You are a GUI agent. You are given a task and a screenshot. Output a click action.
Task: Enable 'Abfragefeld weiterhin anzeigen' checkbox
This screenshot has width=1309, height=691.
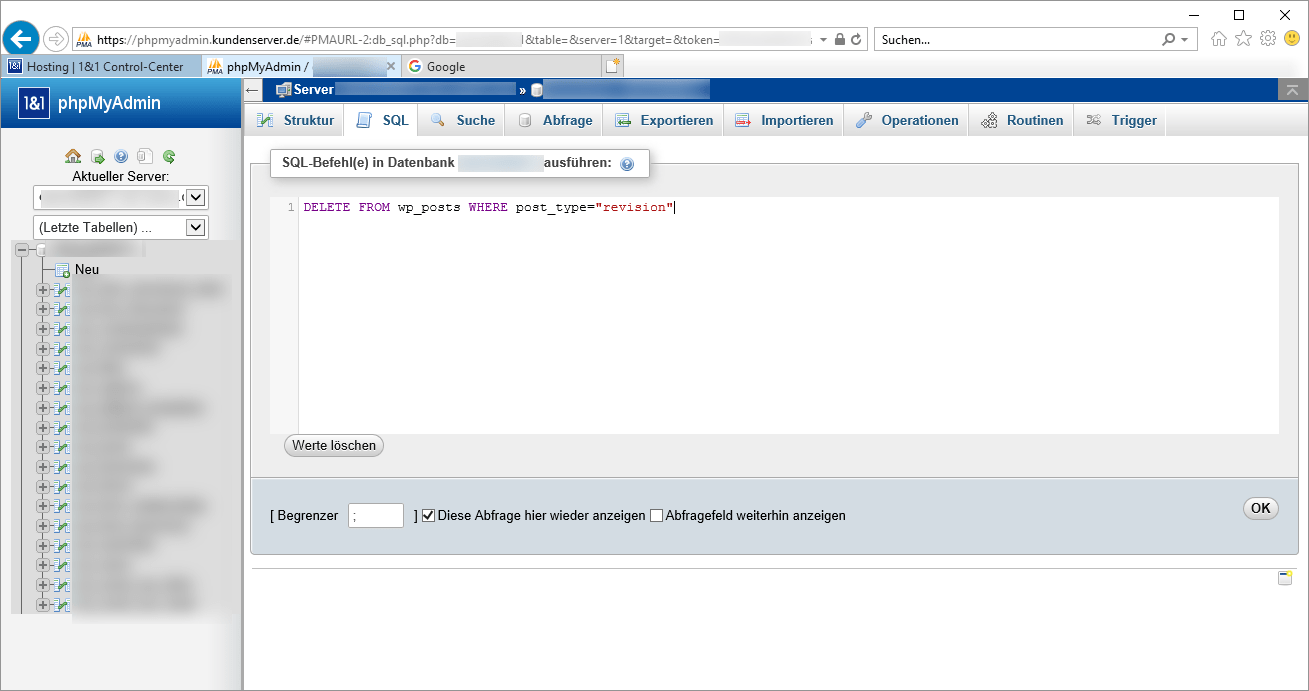click(657, 516)
